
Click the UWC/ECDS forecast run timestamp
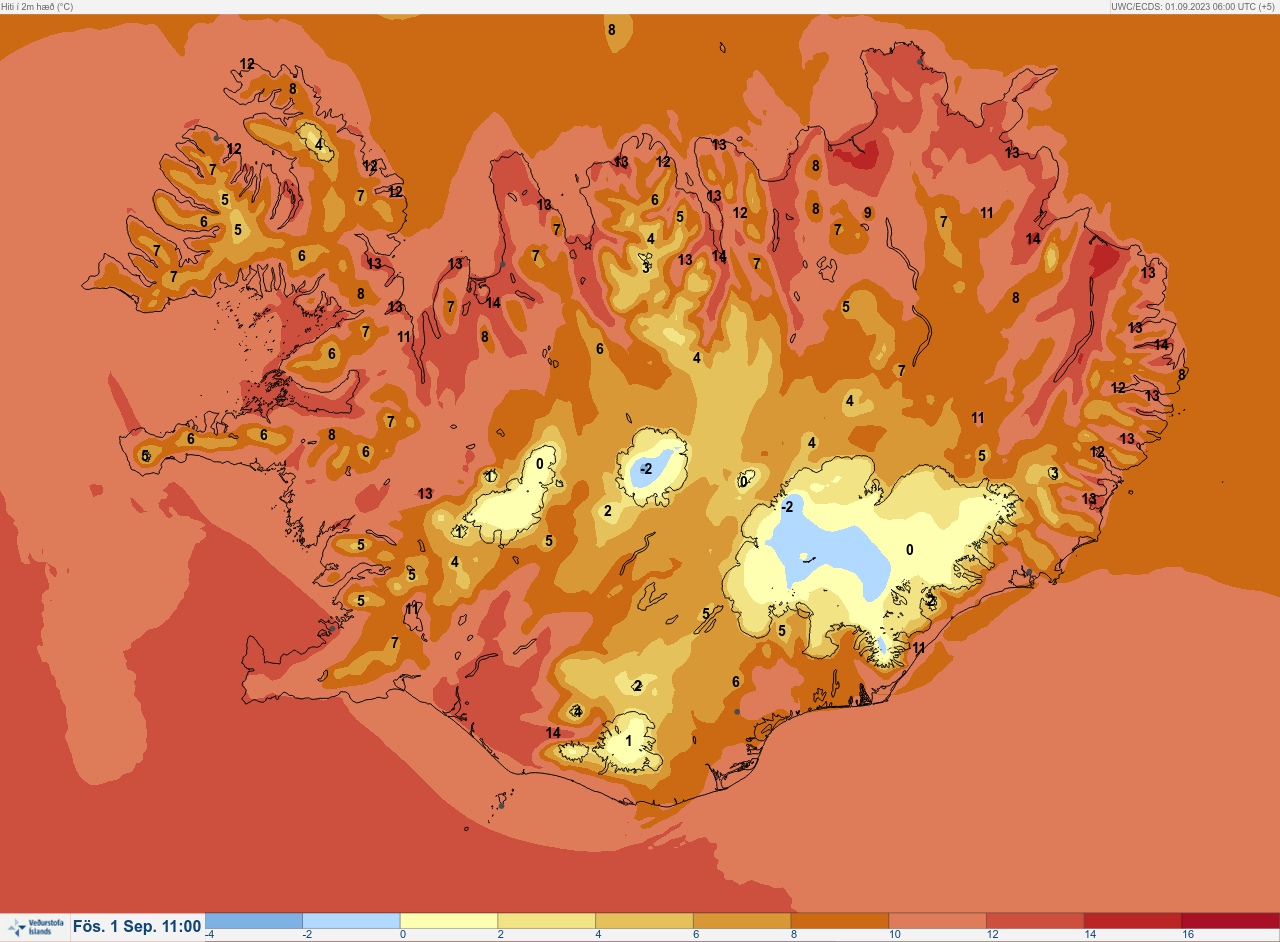pyautogui.click(x=1194, y=6)
